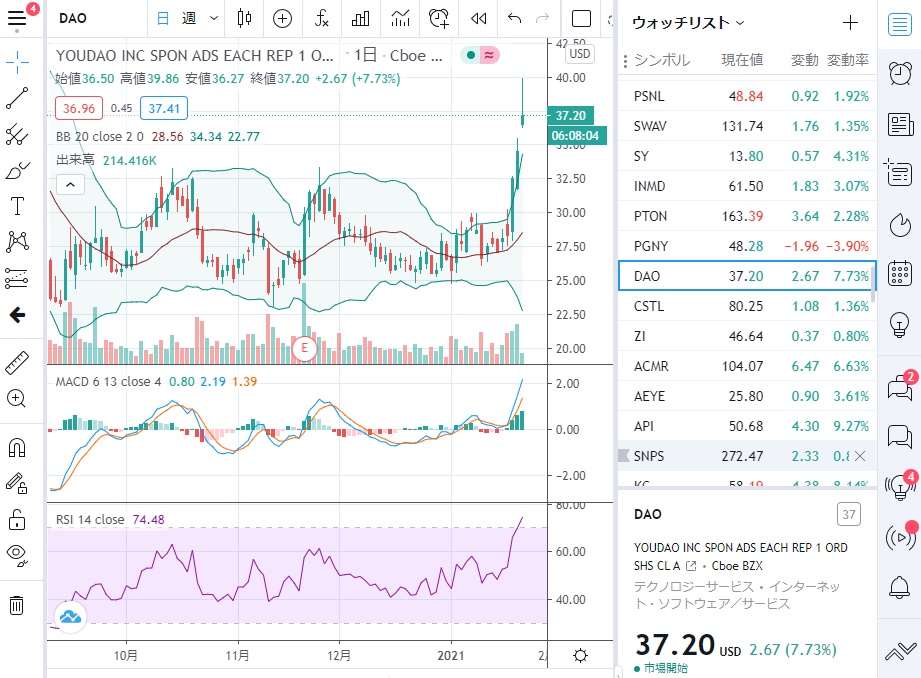This screenshot has width=921, height=678.
Task: Remove SNPS from watchlist with X
Action: (x=860, y=456)
